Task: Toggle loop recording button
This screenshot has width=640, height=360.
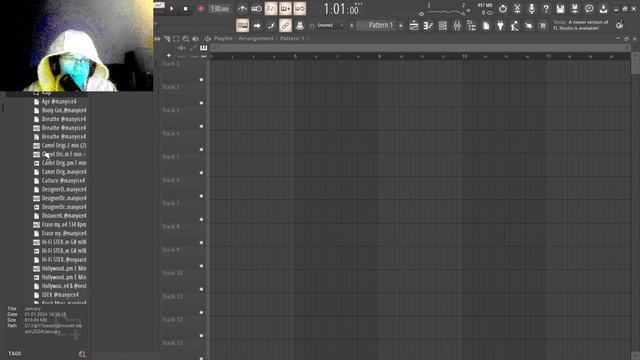Action: [x=299, y=9]
